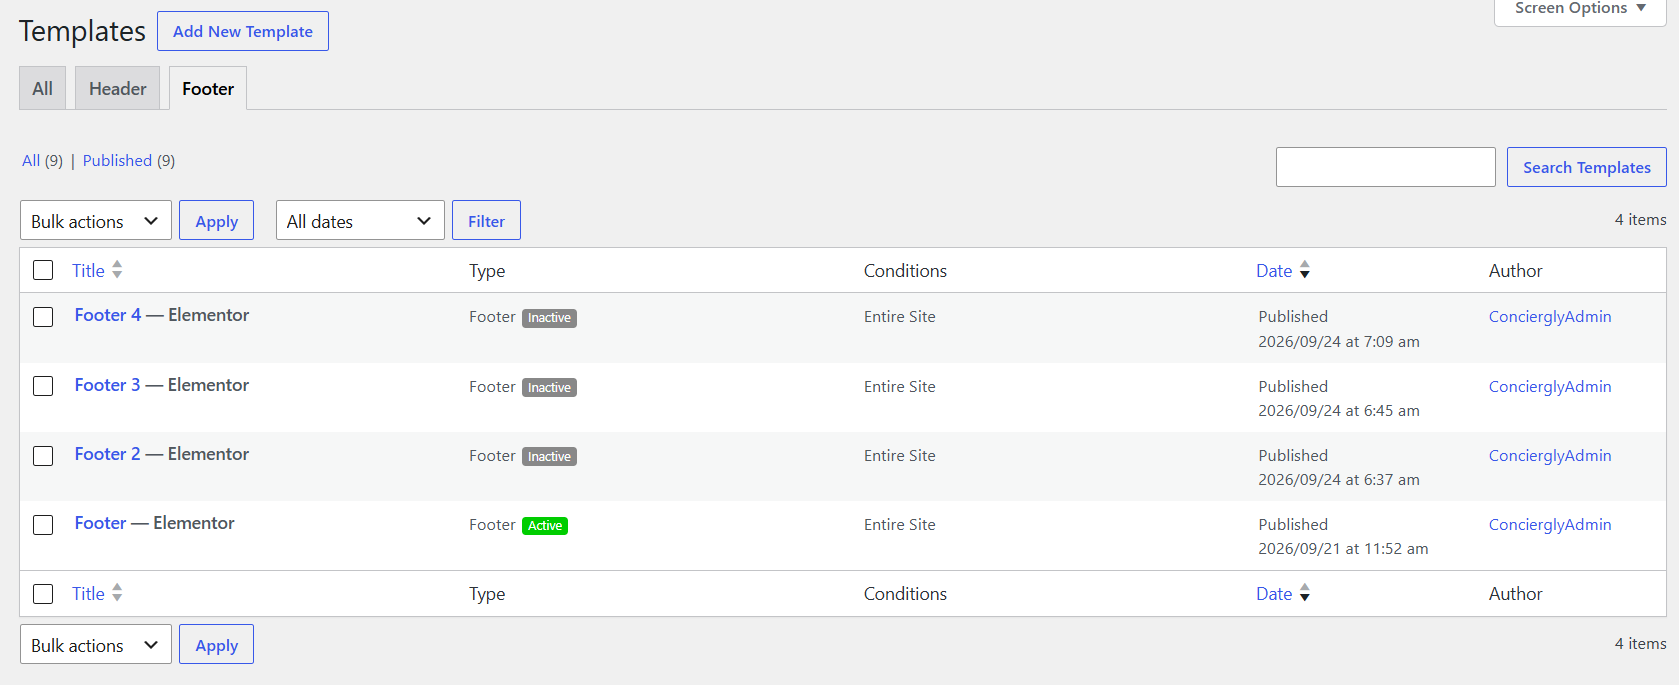Screen dimensions: 1679x685
Task: Click Entire Site condition for Footer 3
Action: coord(900,387)
